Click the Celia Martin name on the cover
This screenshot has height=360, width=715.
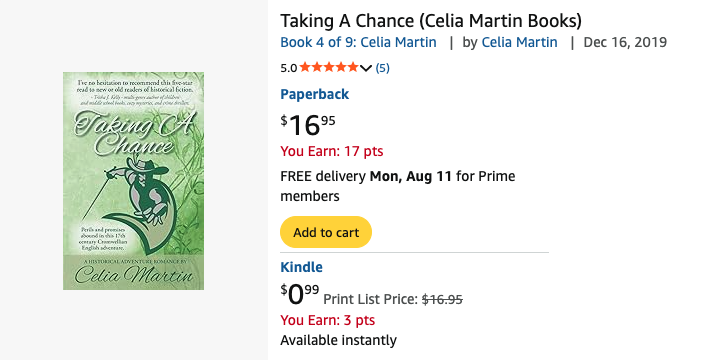point(134,275)
